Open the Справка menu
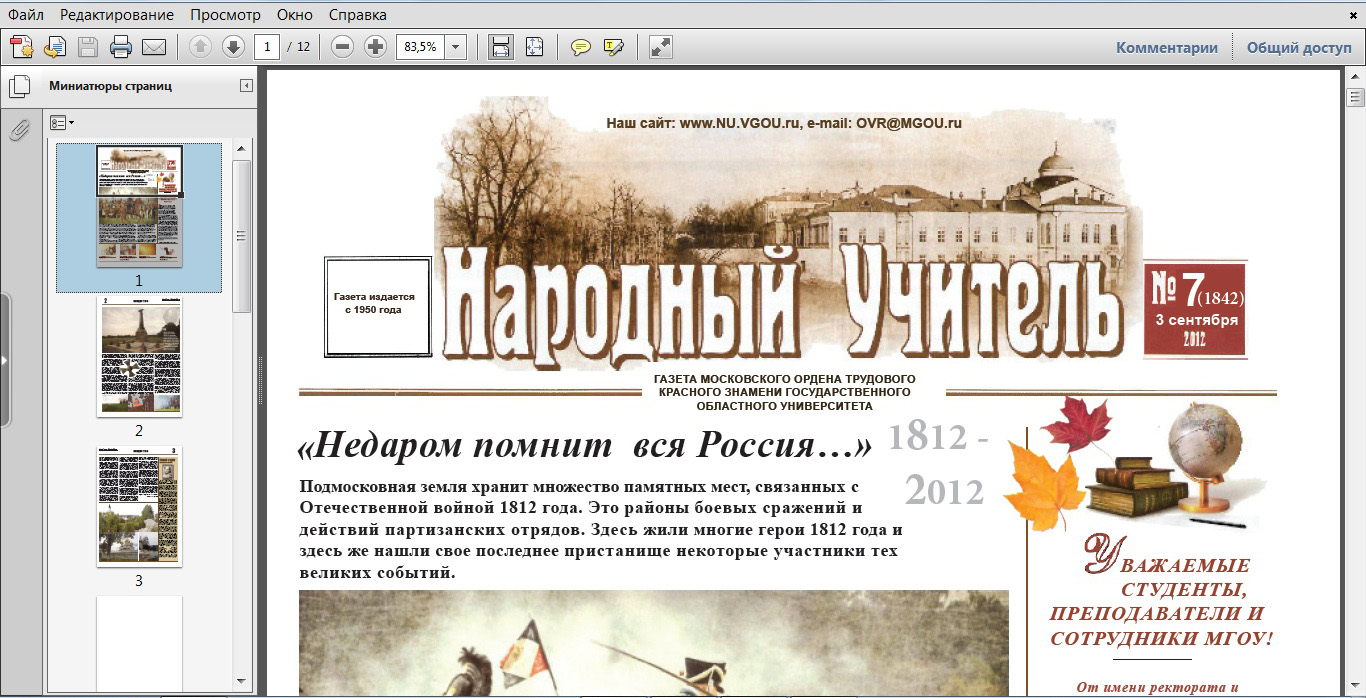This screenshot has height=698, width=1366. tap(357, 15)
